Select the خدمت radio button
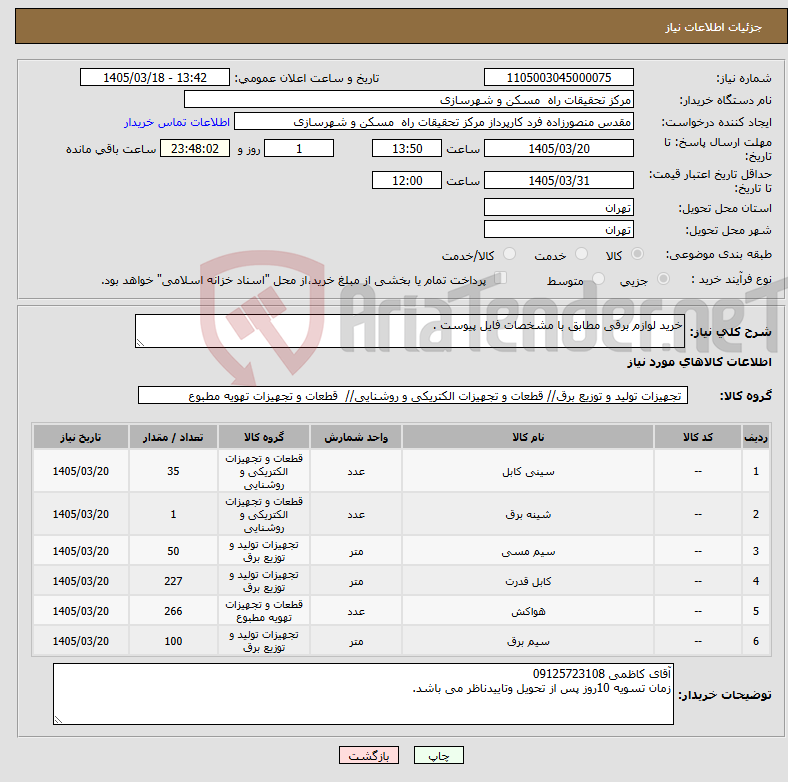Screen dimensions: 788x782 click(x=581, y=254)
